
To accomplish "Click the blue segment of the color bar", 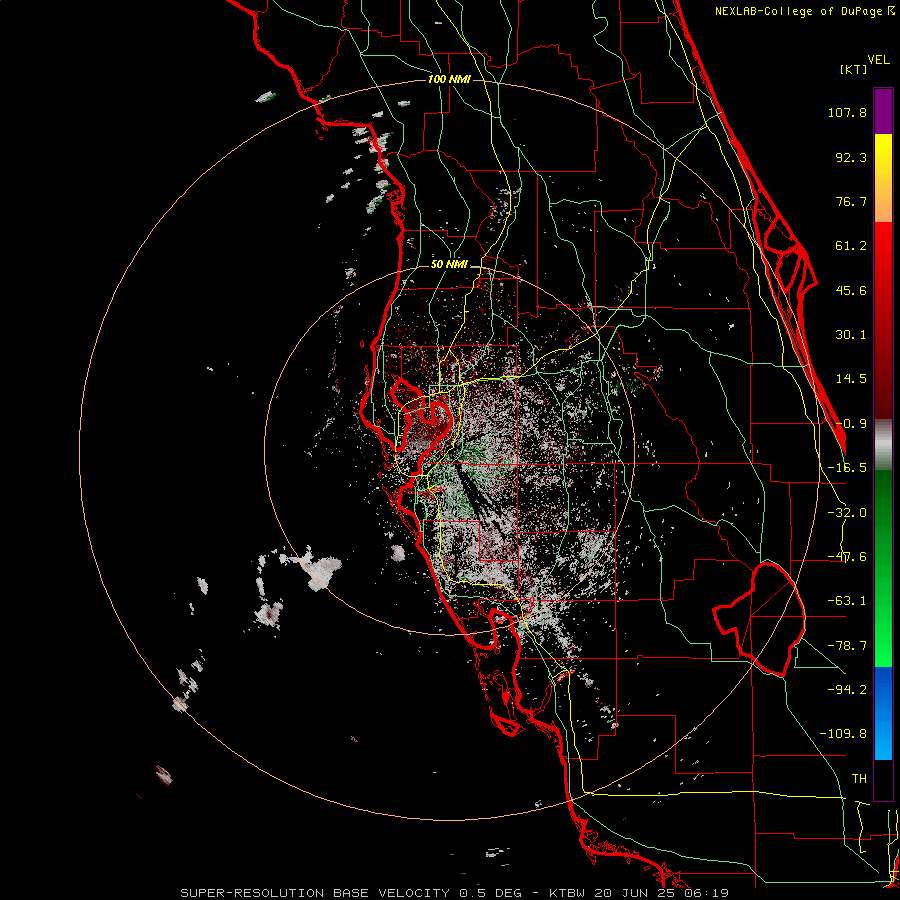I will [883, 713].
